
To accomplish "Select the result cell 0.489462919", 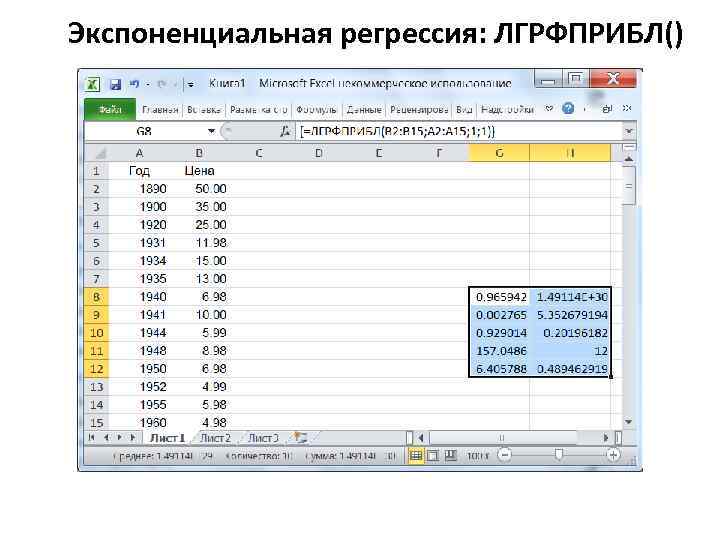I will (570, 369).
